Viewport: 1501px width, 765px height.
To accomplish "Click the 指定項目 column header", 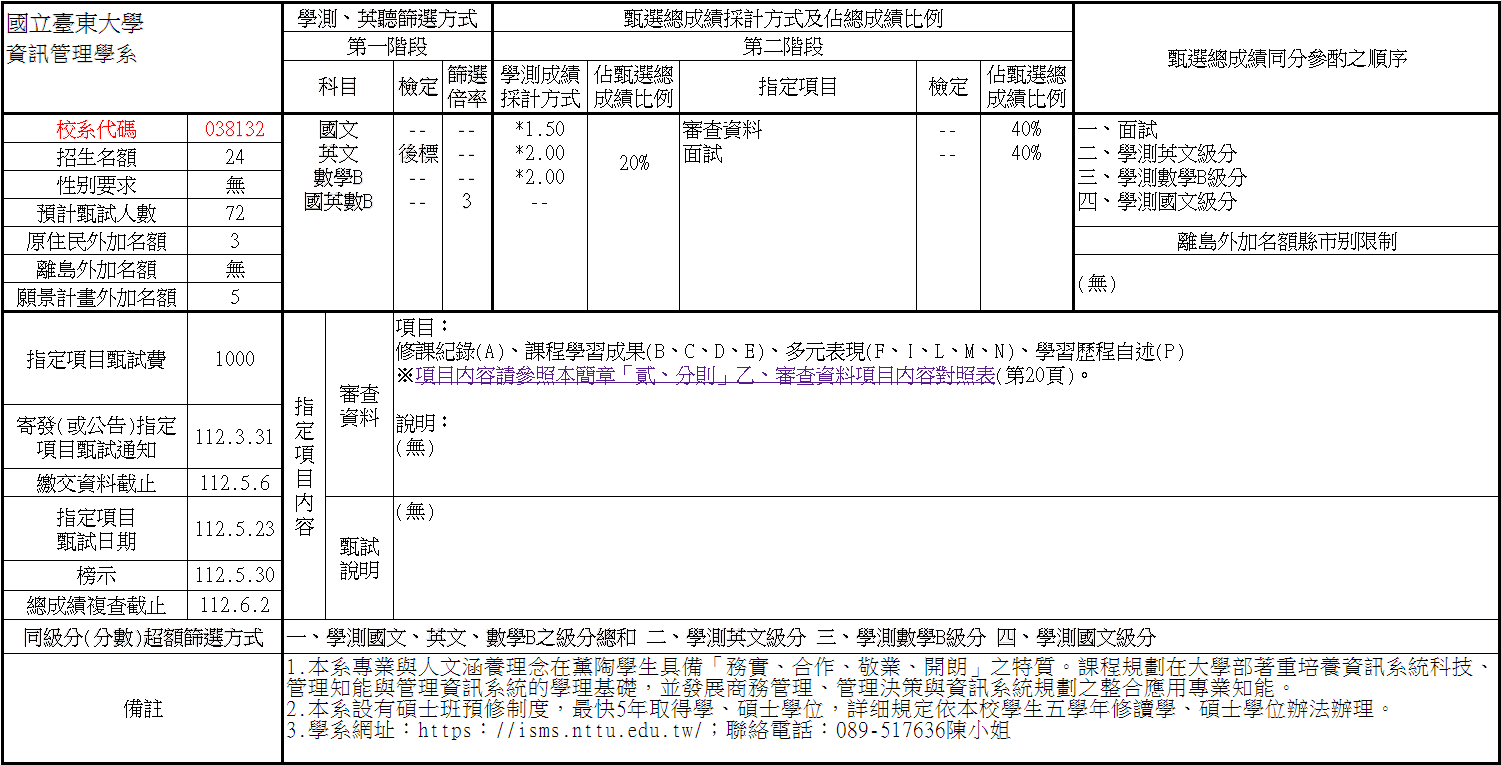I will (x=798, y=87).
